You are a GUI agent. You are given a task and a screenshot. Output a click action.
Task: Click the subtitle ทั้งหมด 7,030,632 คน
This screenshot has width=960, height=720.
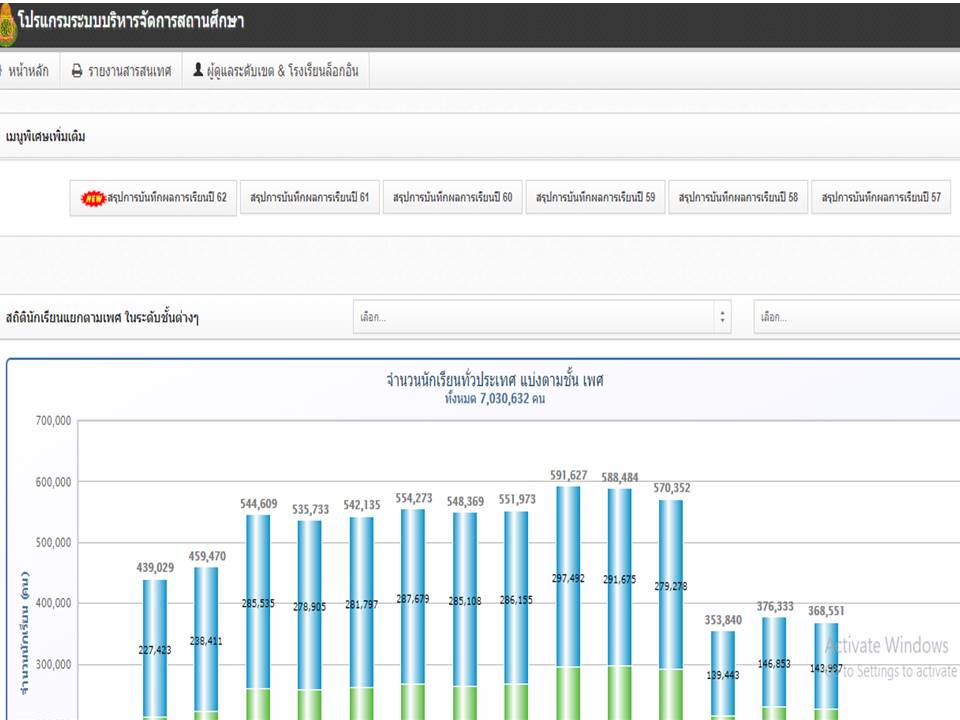coord(495,399)
